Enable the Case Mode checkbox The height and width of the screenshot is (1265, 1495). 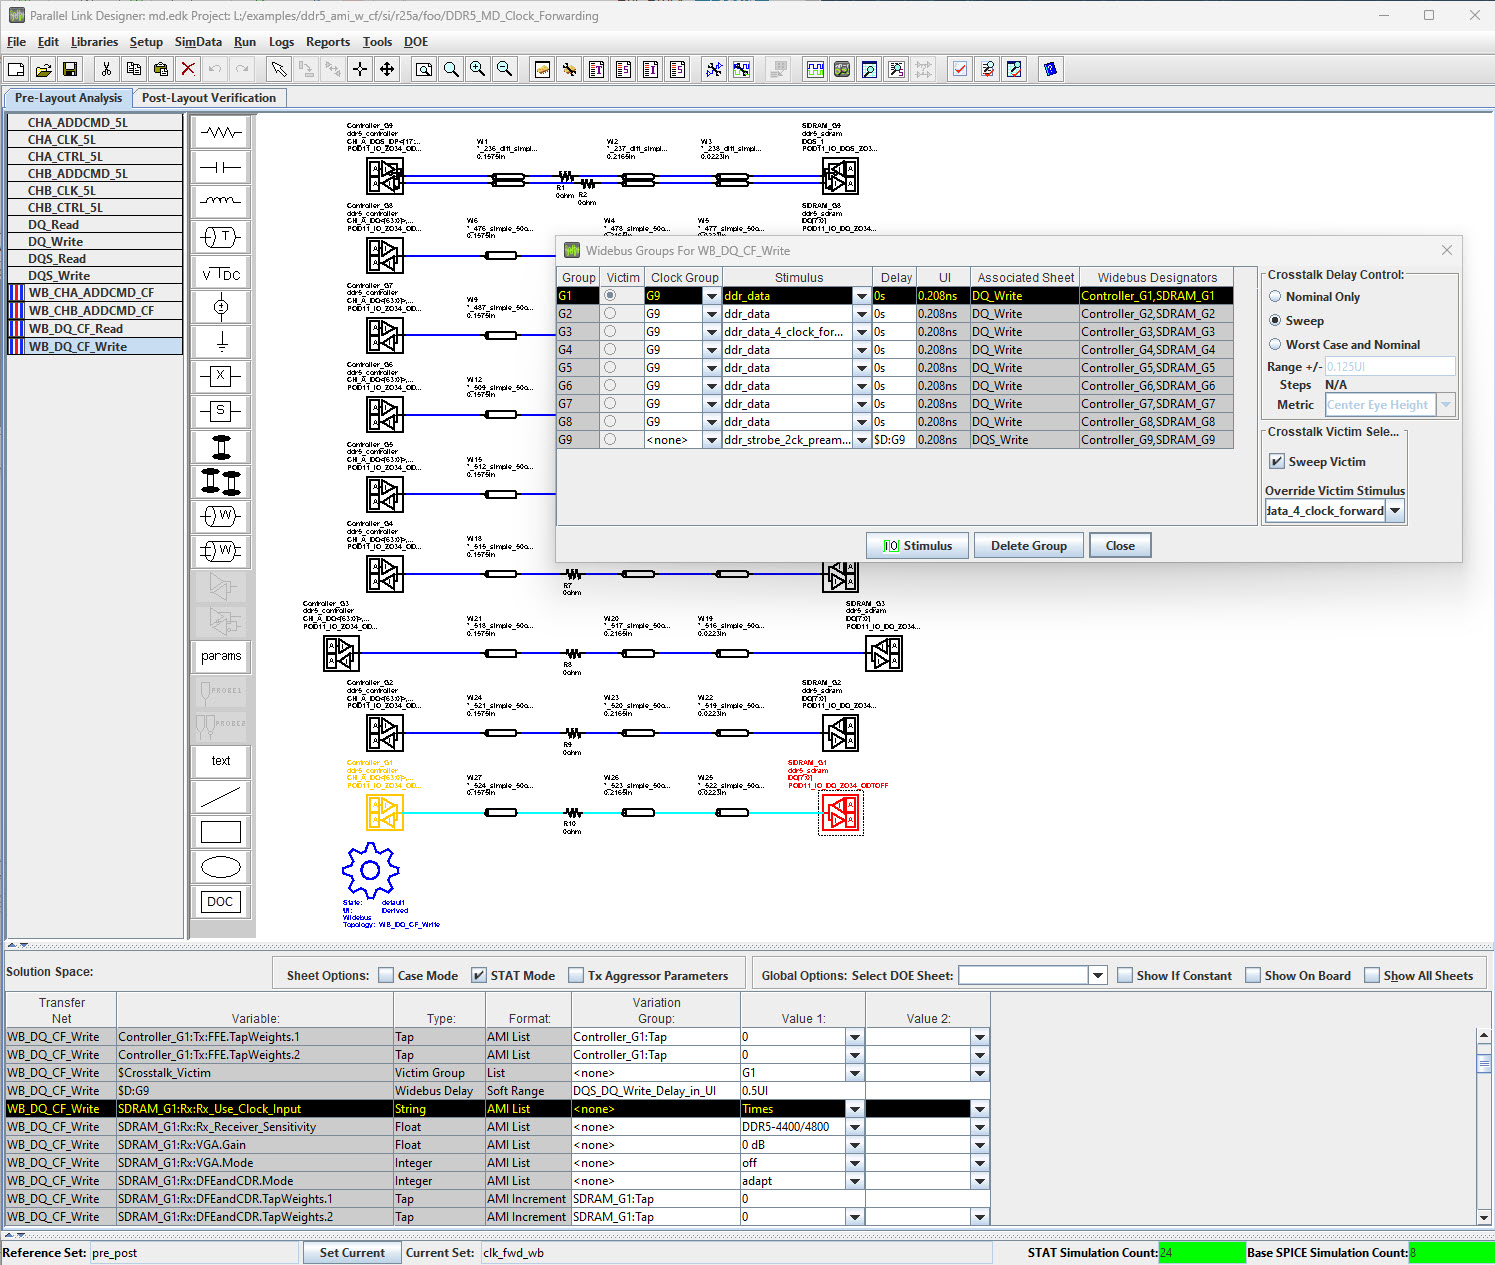pos(386,976)
